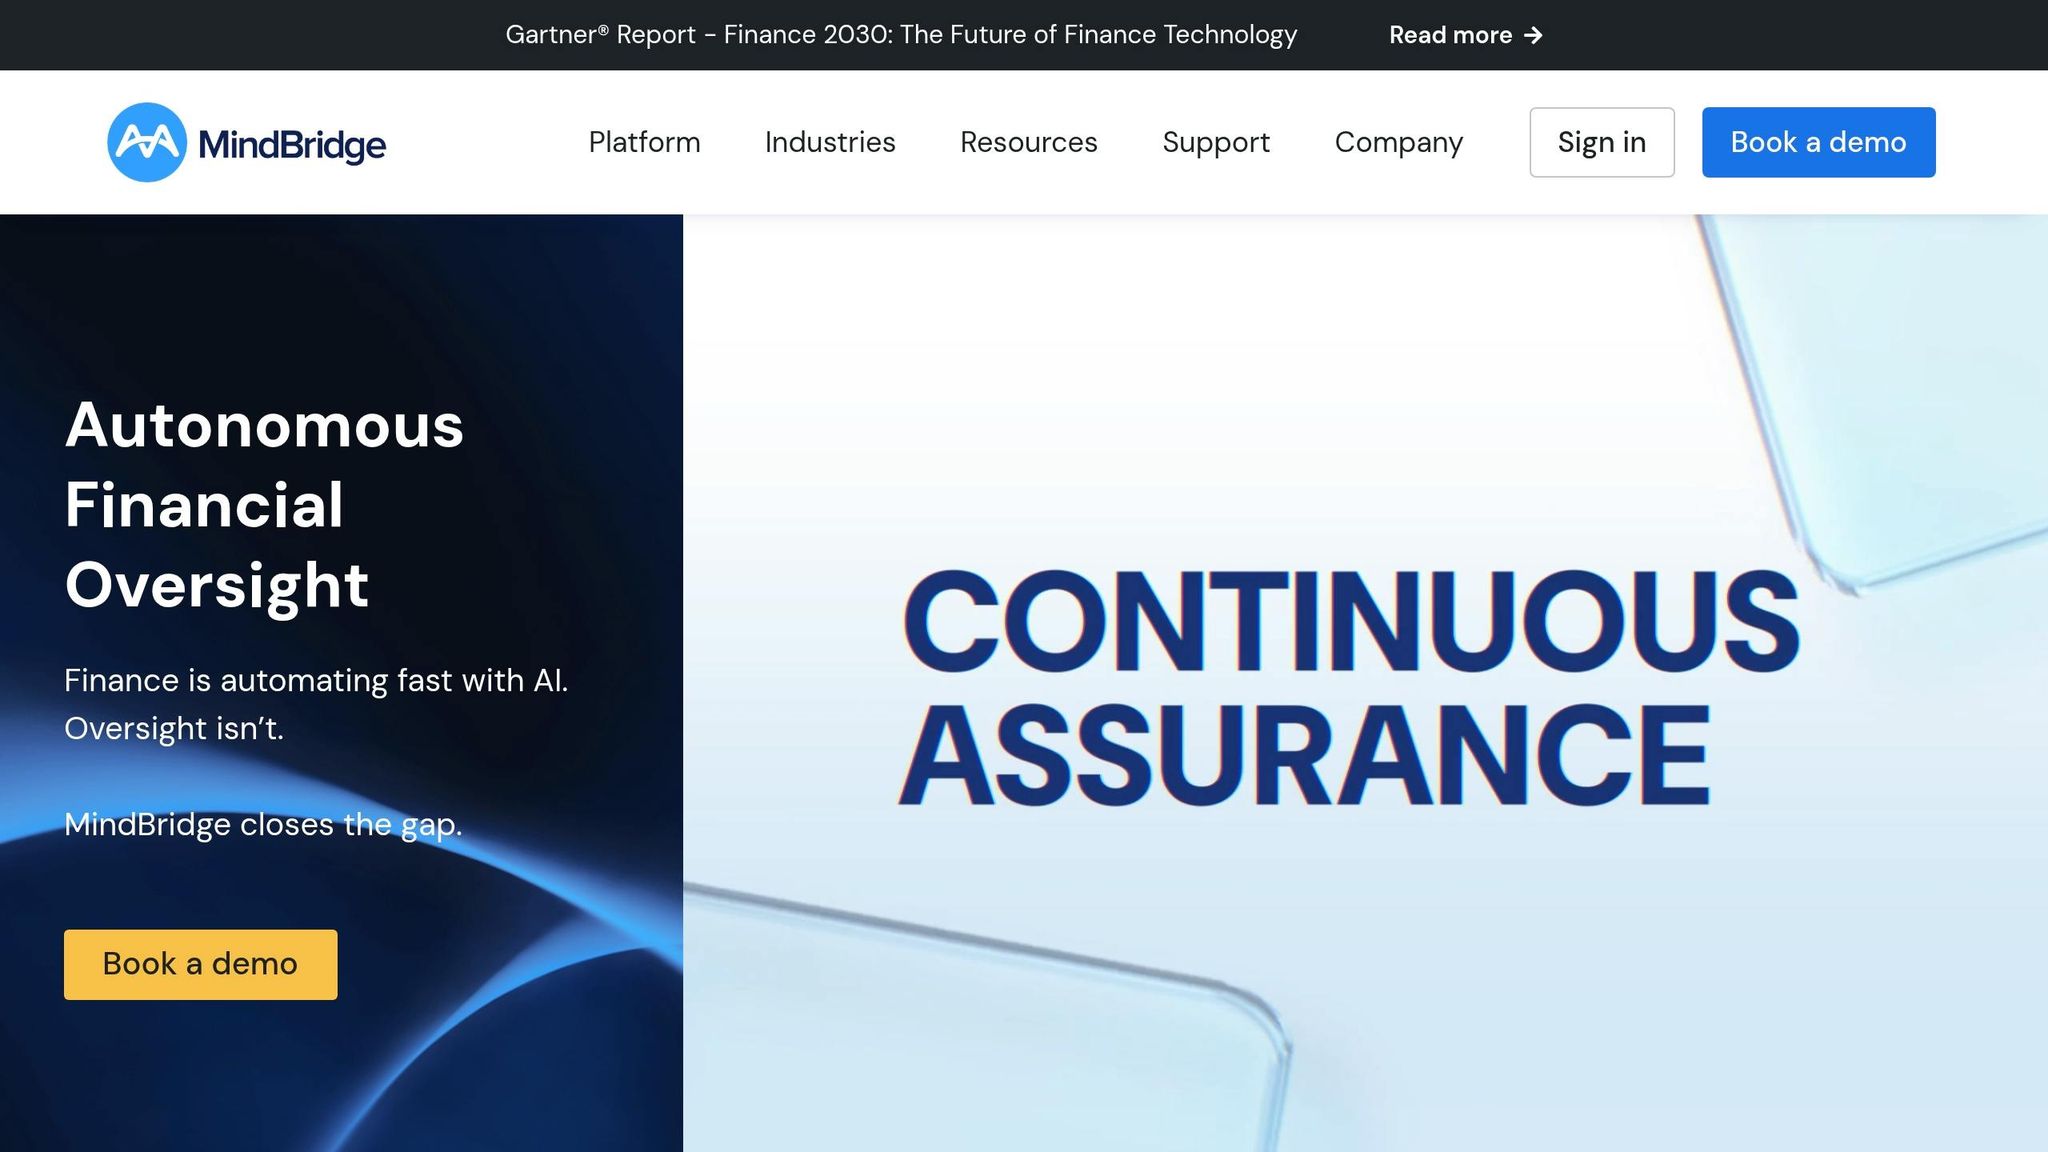This screenshot has height=1152, width=2048.
Task: Click the arrow icon beside Read more
Action: [1533, 36]
